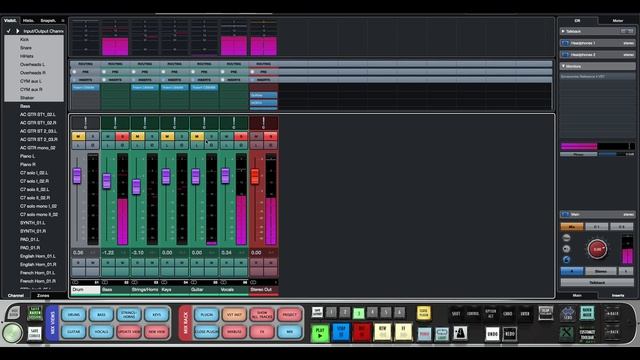
Task: Switch to the KEYS mix view
Action: click(156, 315)
